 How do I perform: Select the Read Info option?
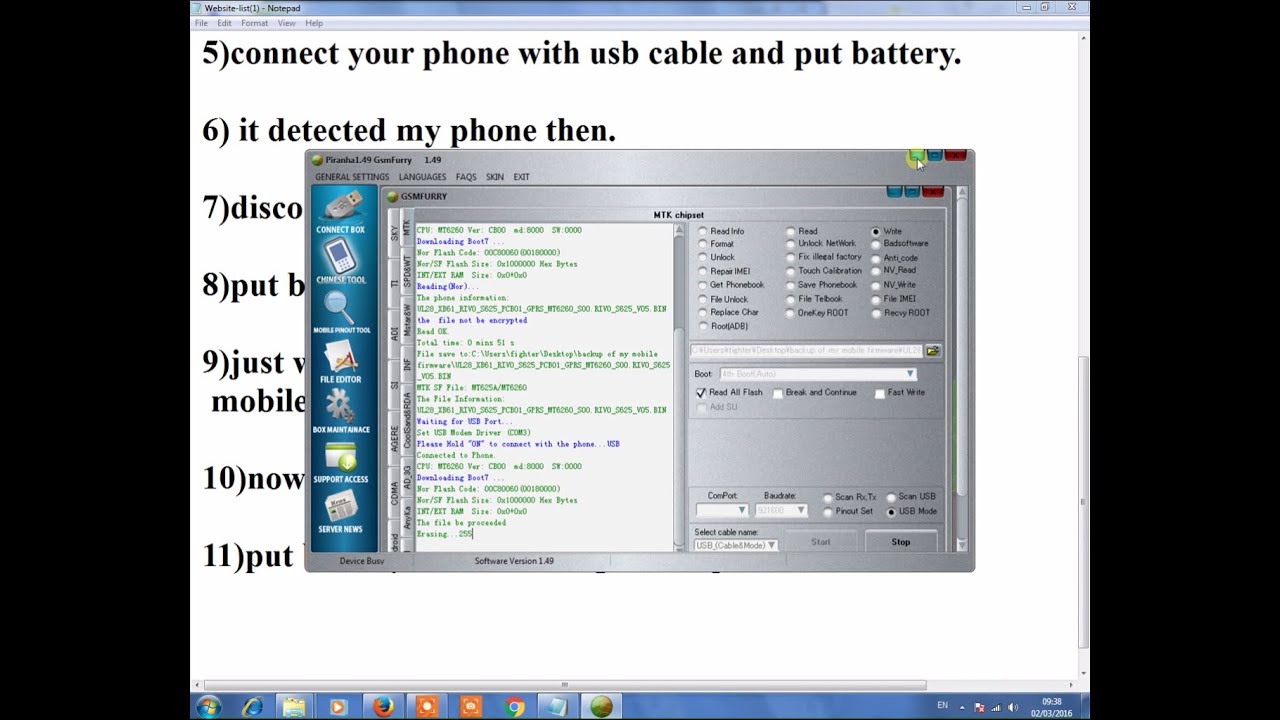[720, 231]
